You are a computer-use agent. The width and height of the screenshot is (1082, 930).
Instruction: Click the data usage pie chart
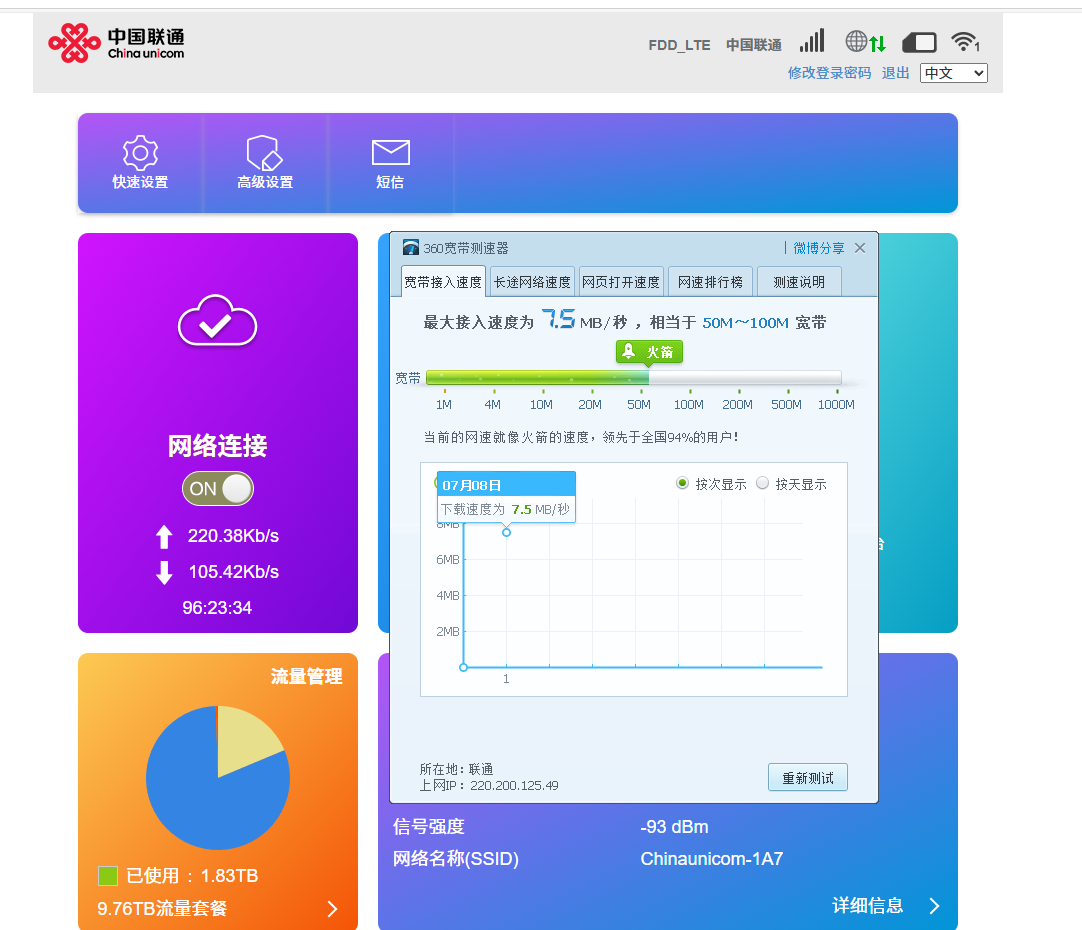tap(218, 778)
